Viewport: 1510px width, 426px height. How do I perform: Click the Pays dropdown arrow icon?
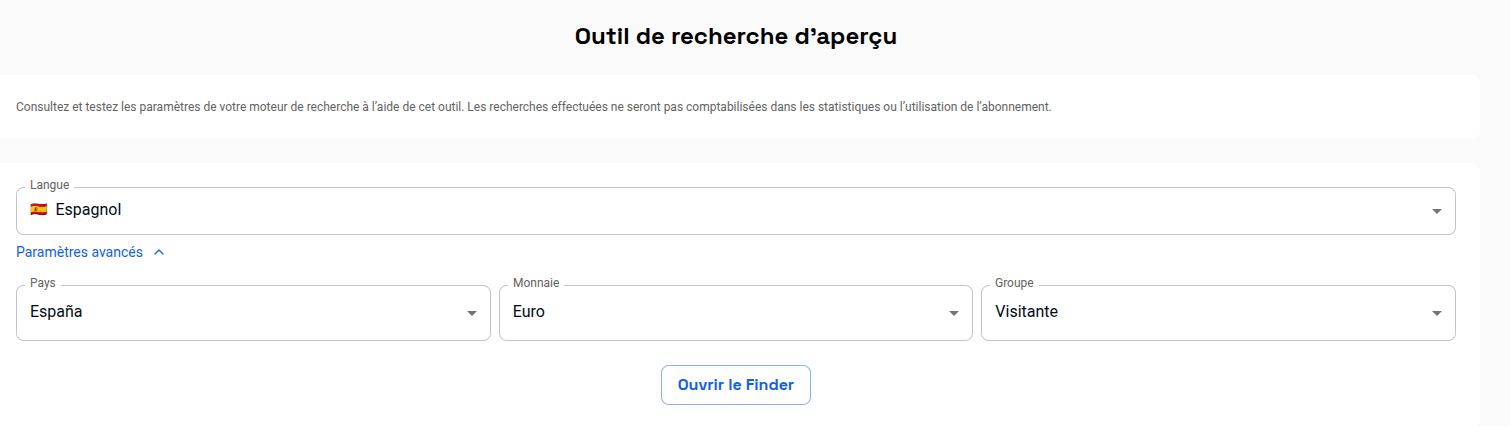click(472, 313)
